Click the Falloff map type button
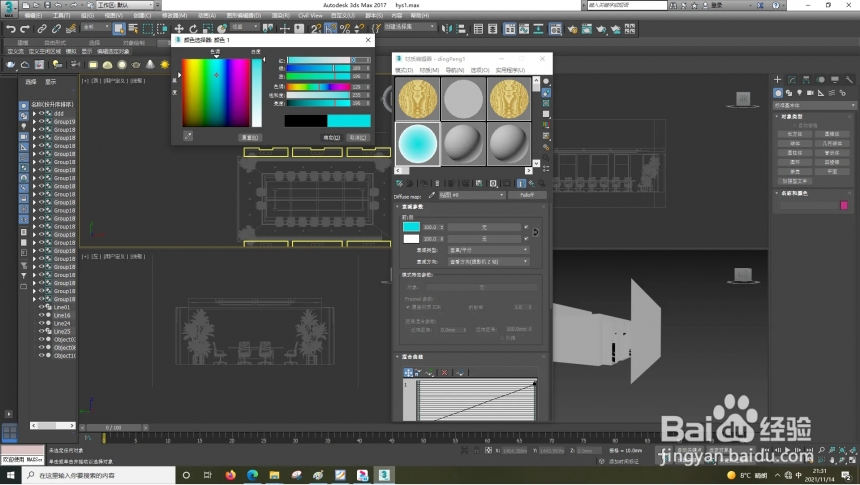Viewport: 860px width, 485px height. coord(527,195)
